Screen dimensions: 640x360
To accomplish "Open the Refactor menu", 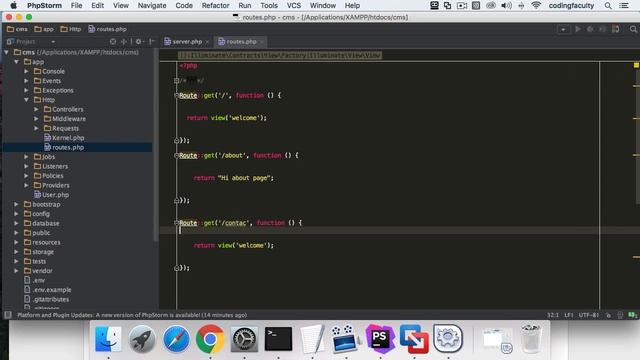I will click(215, 5).
